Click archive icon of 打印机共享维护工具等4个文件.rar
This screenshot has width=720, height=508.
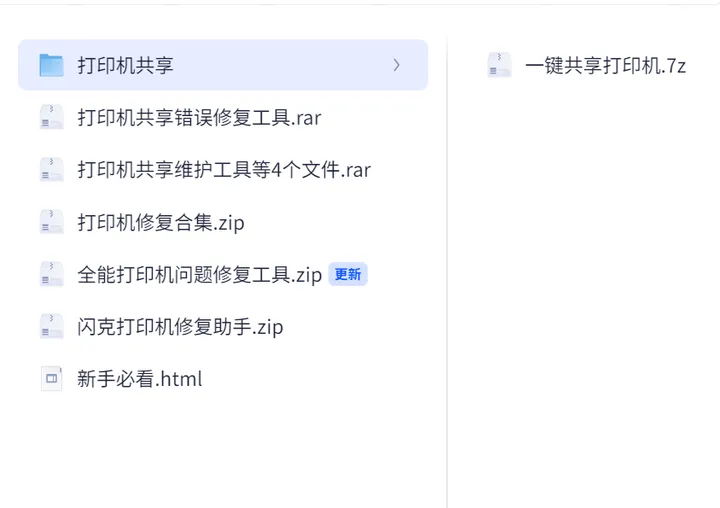coord(51,169)
